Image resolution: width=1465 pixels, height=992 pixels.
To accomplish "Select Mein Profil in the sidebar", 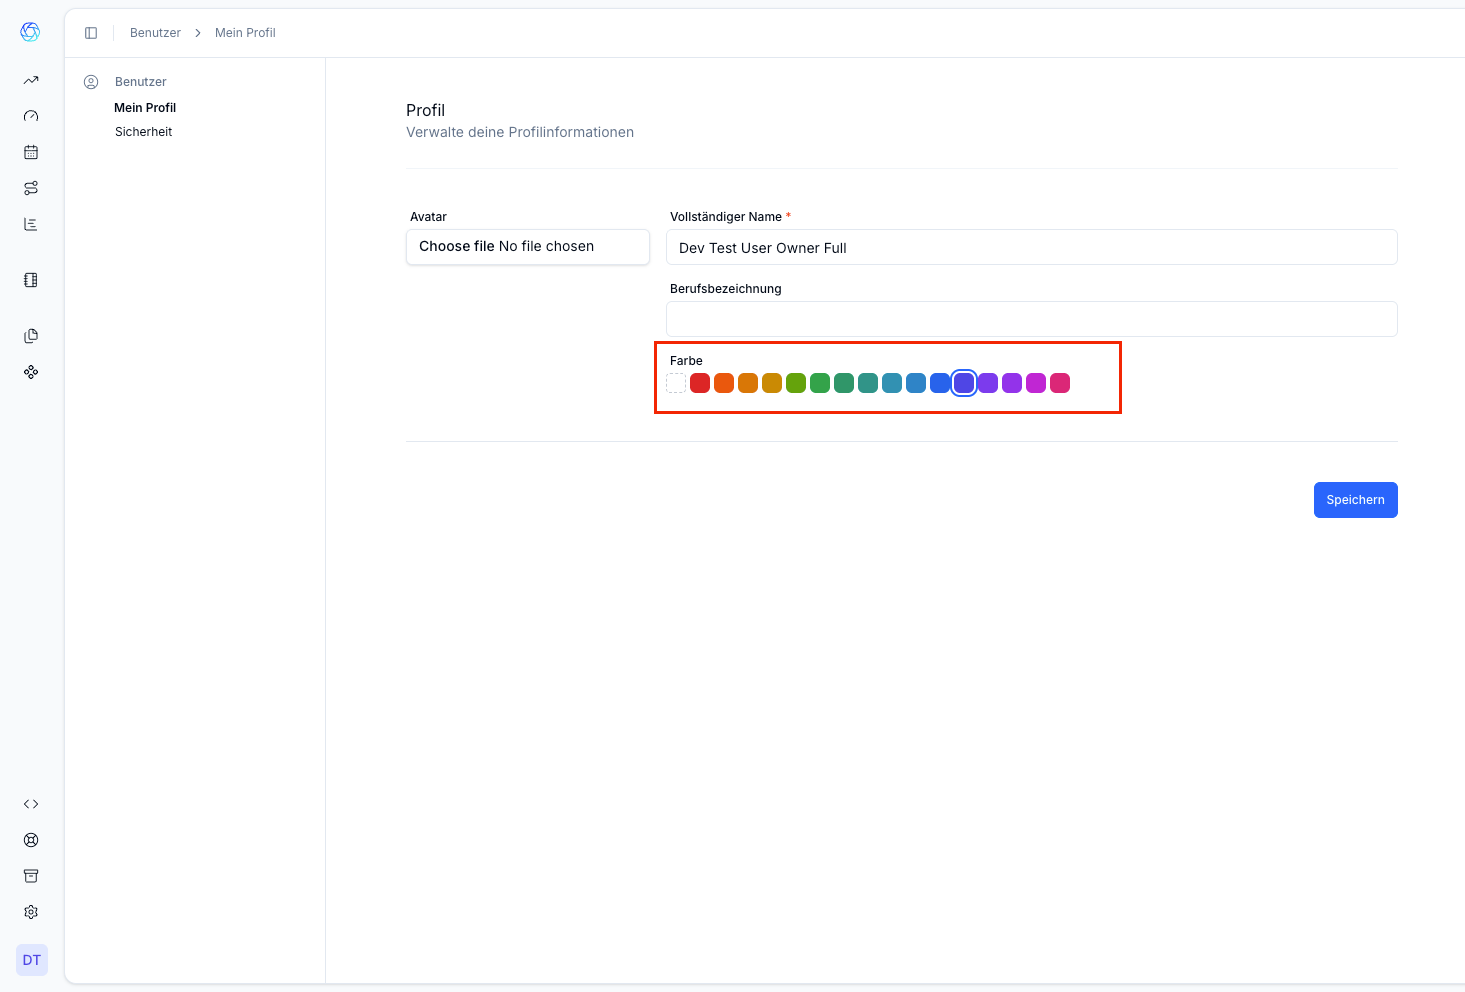I will [145, 108].
